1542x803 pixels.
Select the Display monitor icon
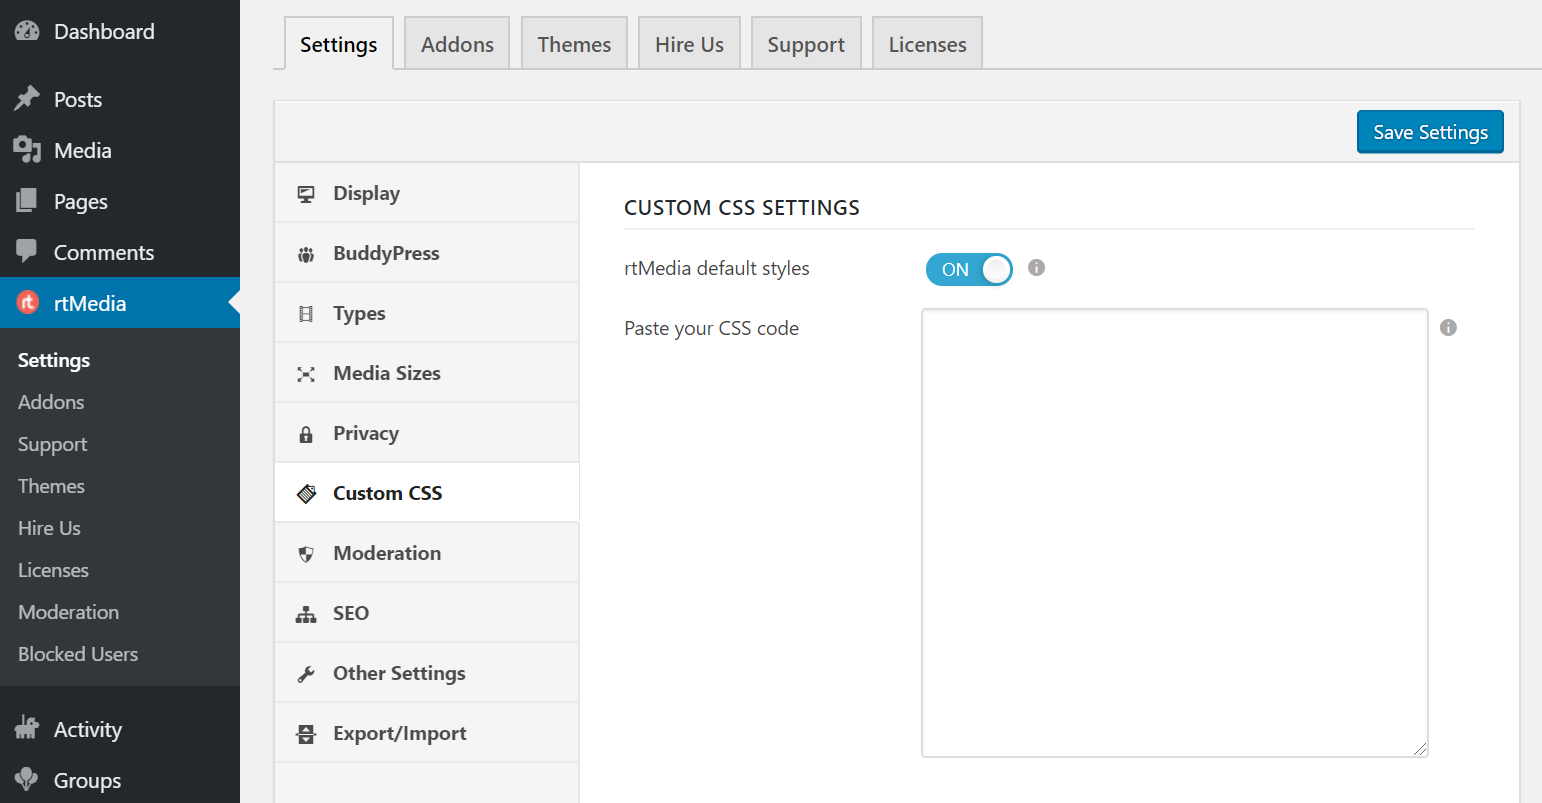point(306,192)
